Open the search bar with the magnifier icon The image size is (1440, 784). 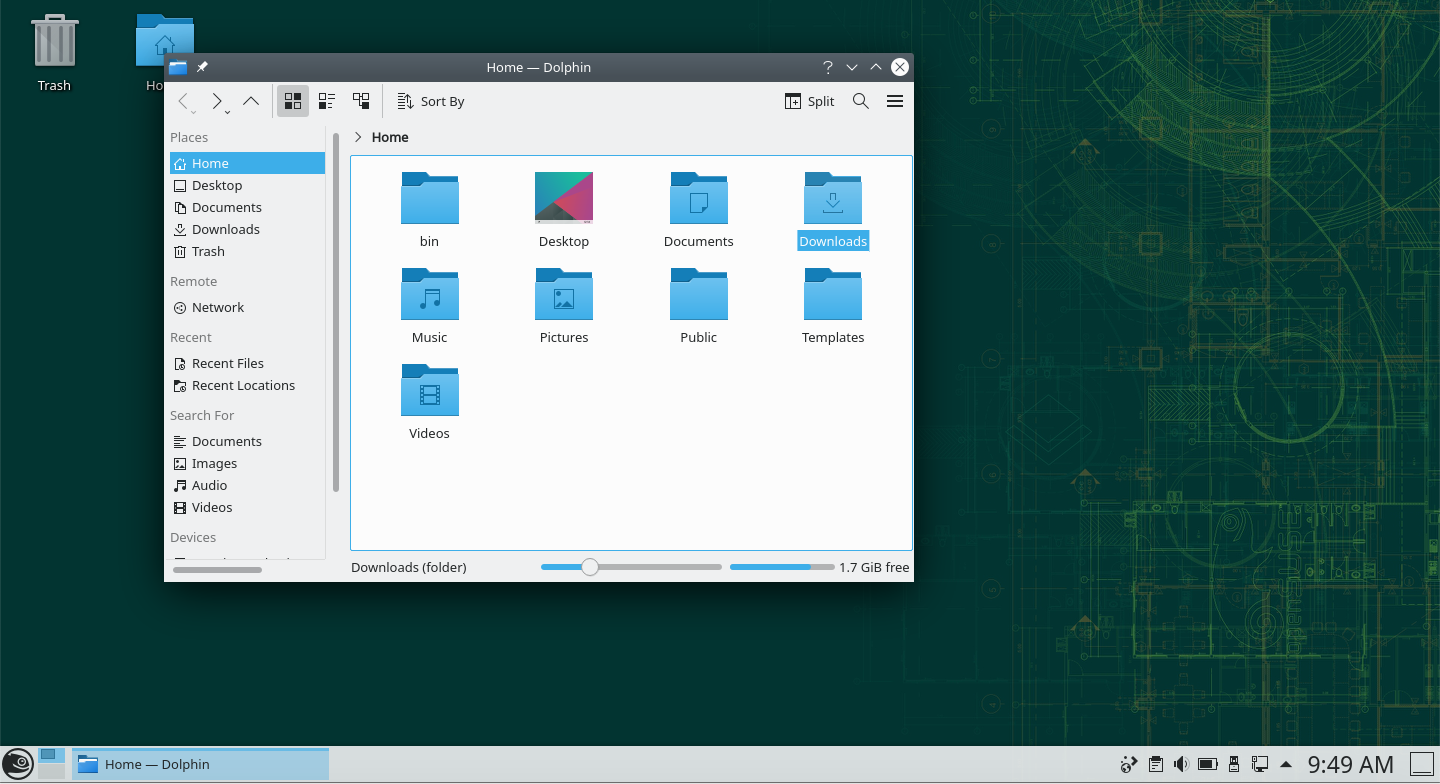coord(860,100)
